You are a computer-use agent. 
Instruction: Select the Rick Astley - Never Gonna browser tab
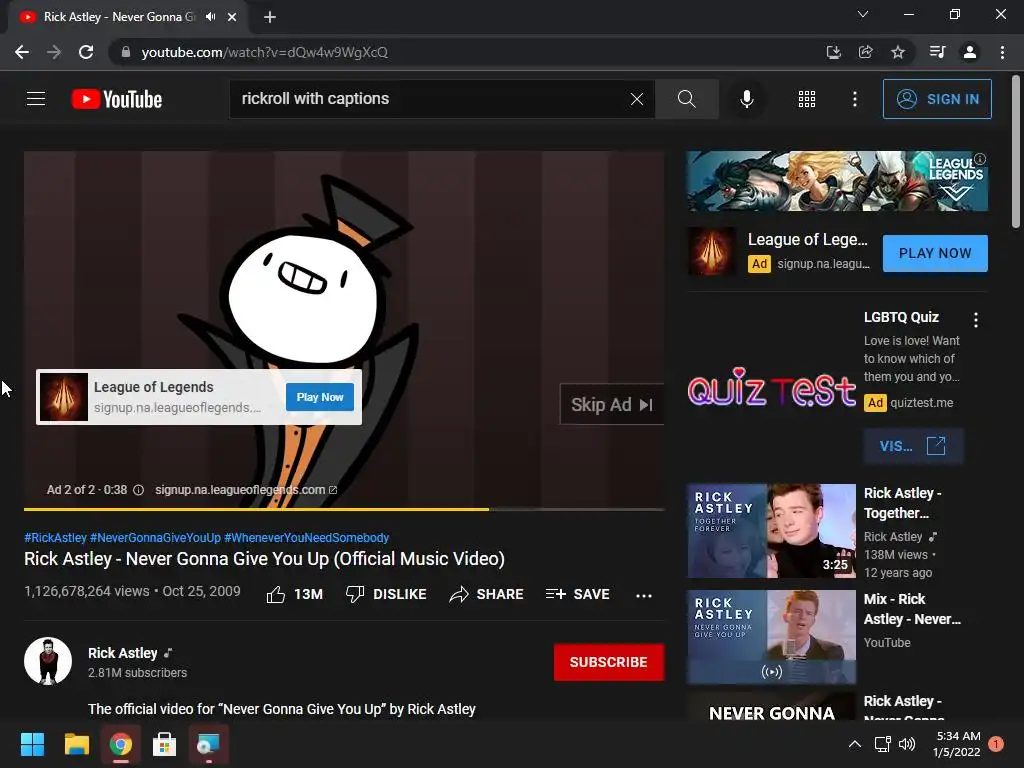[119, 17]
